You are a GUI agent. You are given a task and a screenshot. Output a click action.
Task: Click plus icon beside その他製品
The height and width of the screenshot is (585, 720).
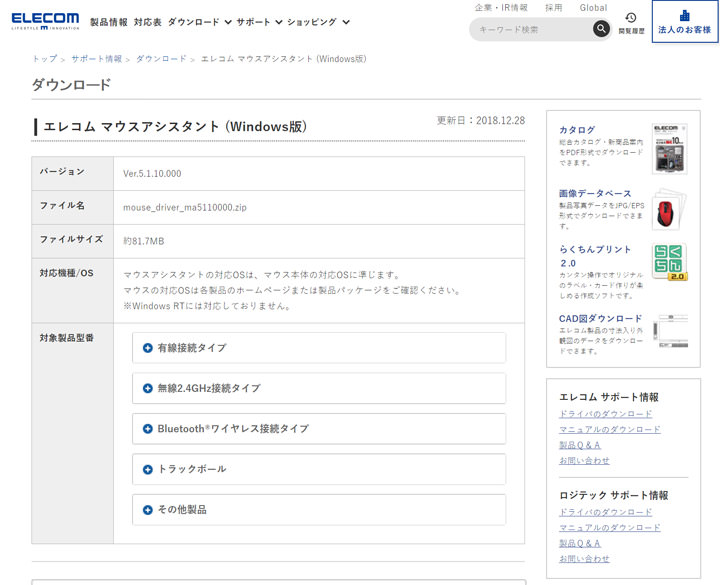147,510
